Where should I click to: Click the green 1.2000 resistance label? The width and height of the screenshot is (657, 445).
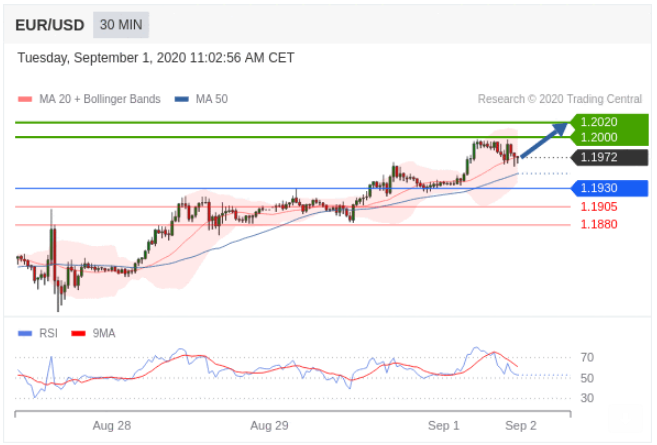(598, 137)
